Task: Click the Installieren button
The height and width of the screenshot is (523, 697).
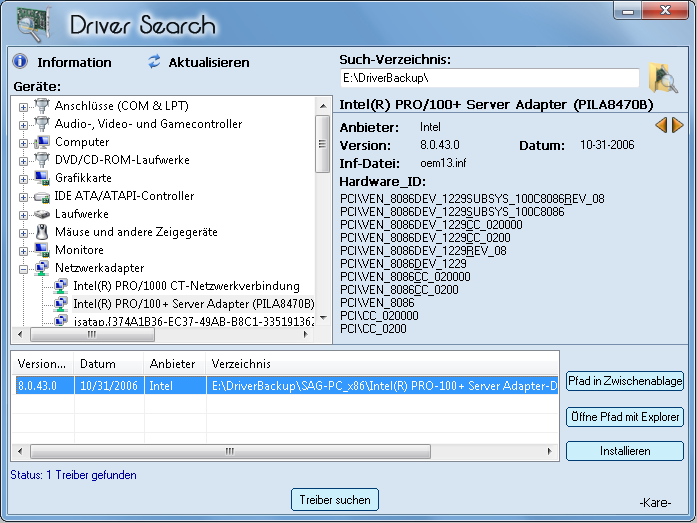Action: [x=624, y=451]
